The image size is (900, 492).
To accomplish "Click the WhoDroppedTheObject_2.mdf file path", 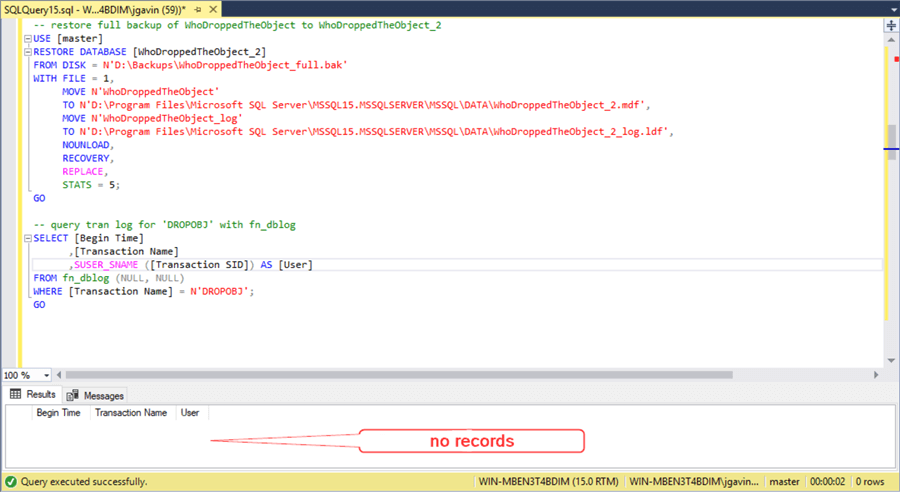I will point(362,105).
